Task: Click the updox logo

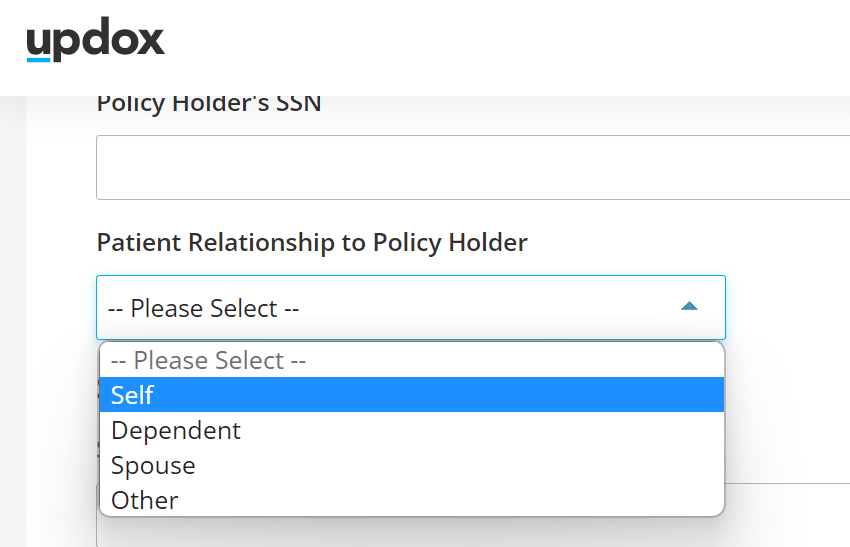Action: tap(95, 39)
